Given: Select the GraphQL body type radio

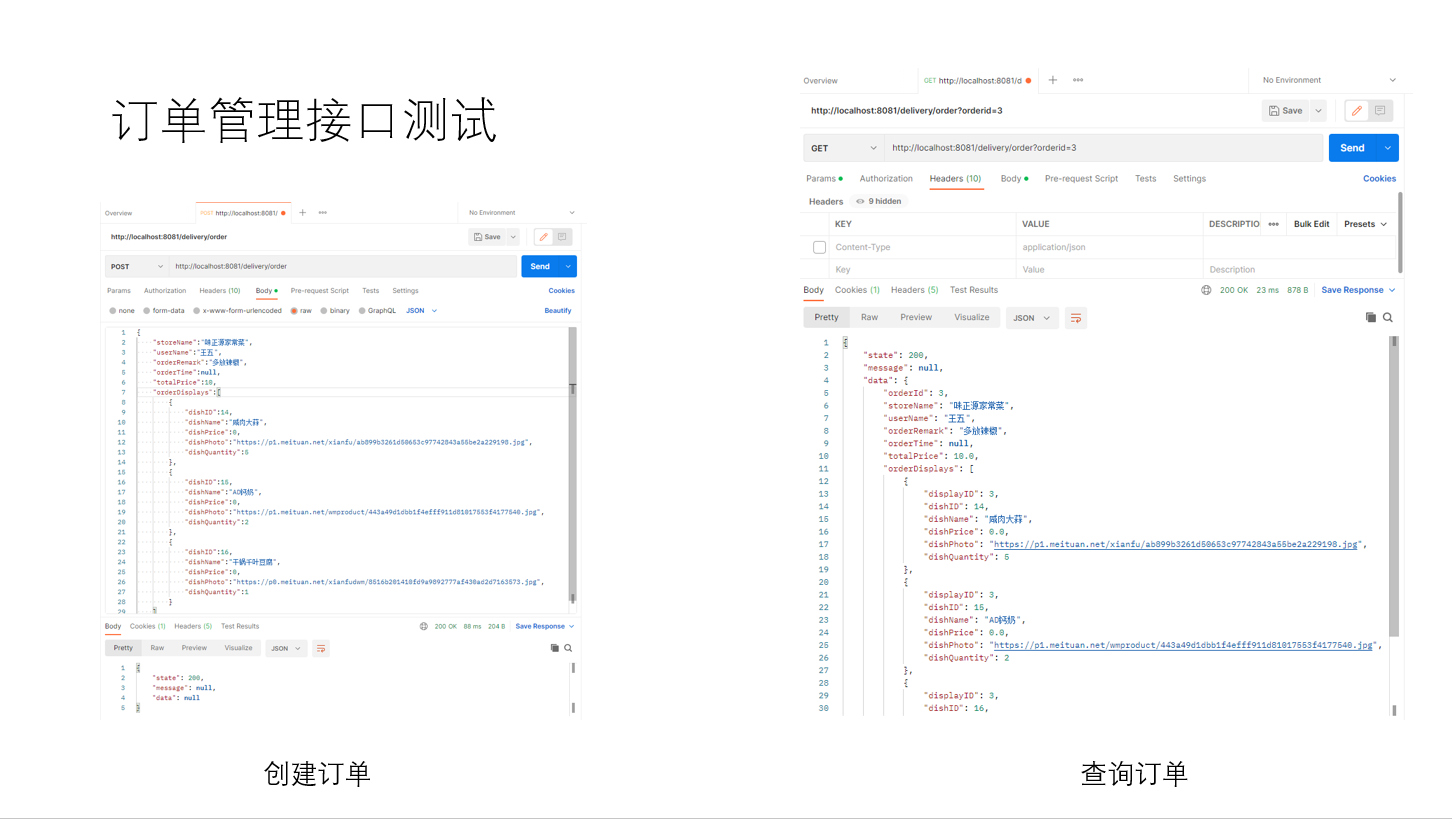Looking at the screenshot, I should 362,311.
